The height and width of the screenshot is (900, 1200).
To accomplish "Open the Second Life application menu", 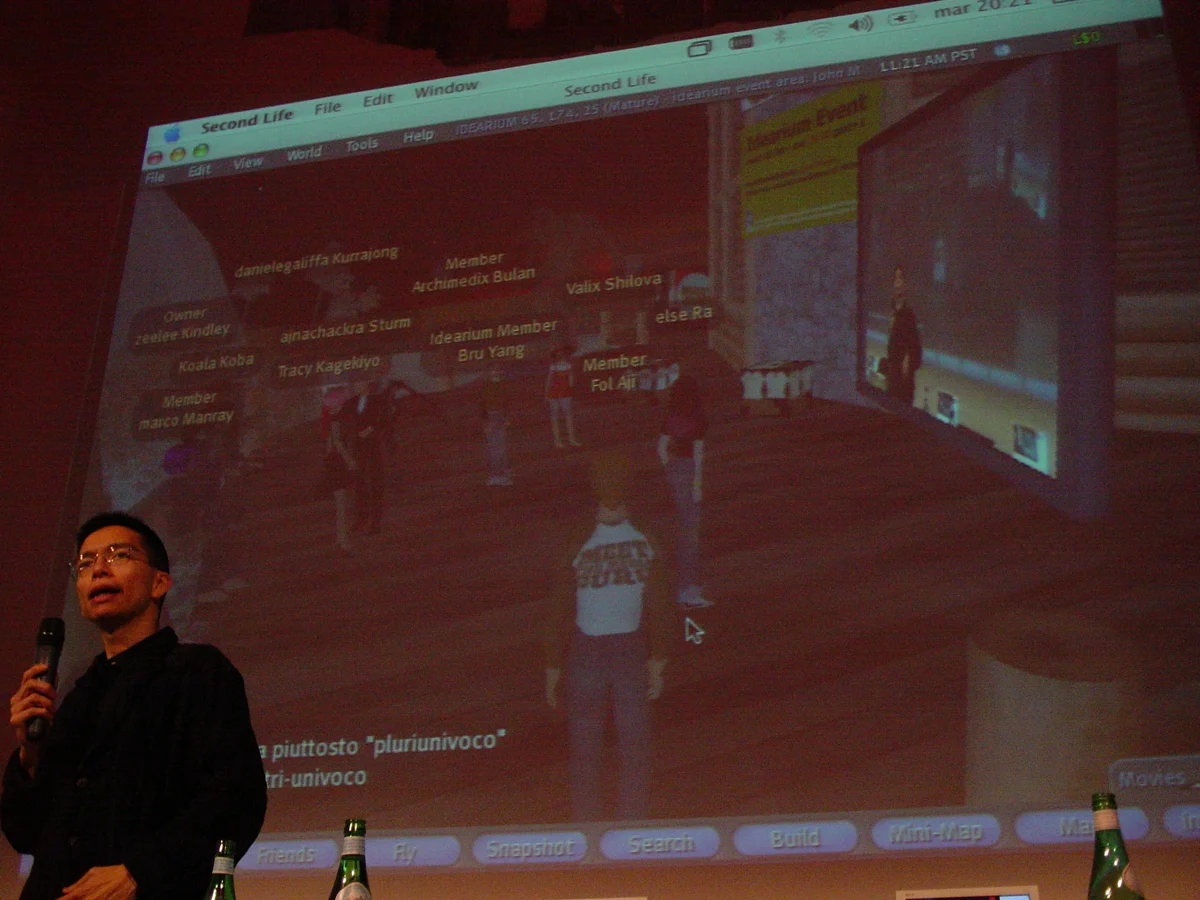I will (247, 123).
